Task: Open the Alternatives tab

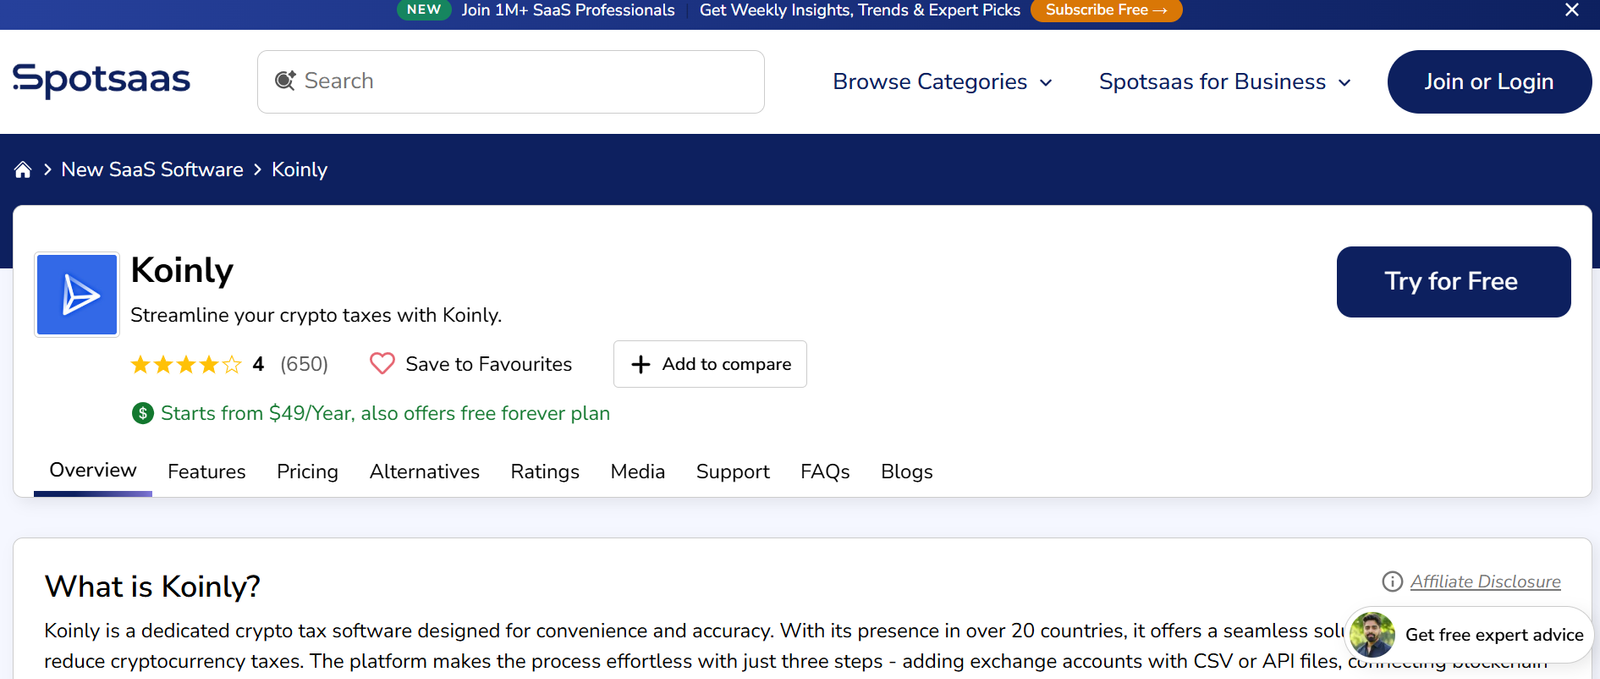Action: pyautogui.click(x=424, y=472)
